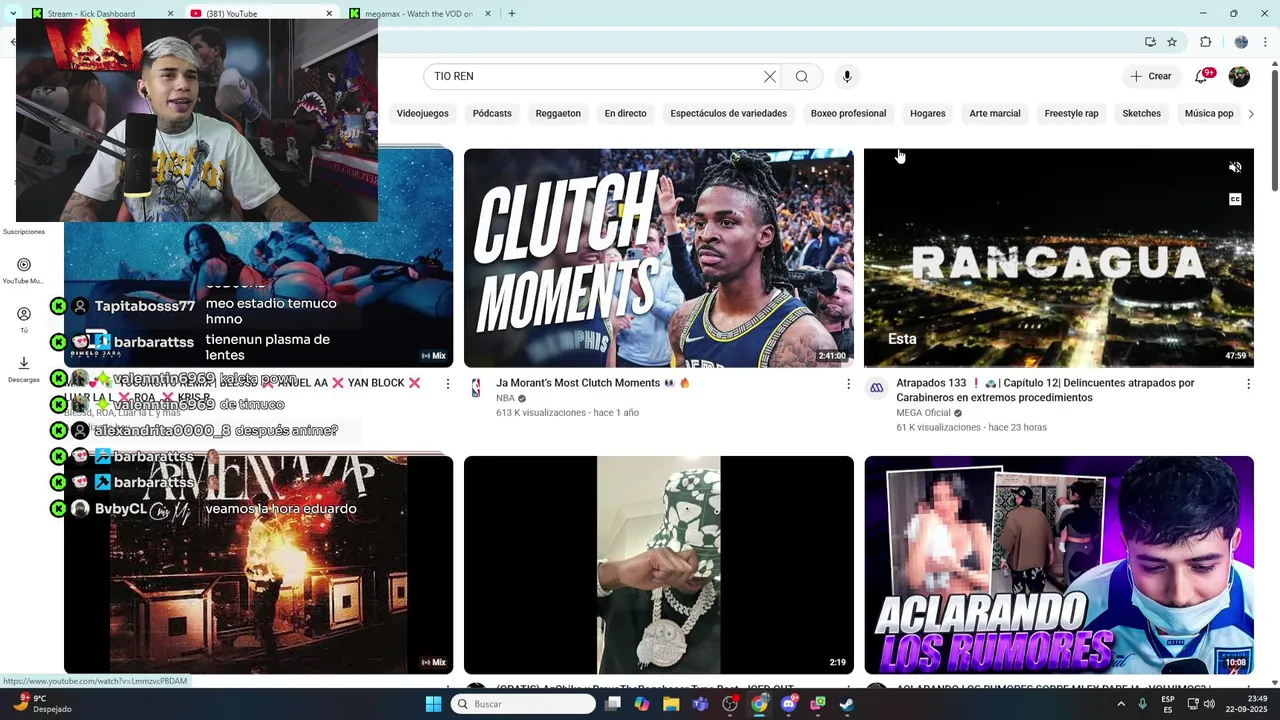The image size is (1280, 720).
Task: Open the Chrome tab search dropdown
Action: pyautogui.click(x=12, y=13)
